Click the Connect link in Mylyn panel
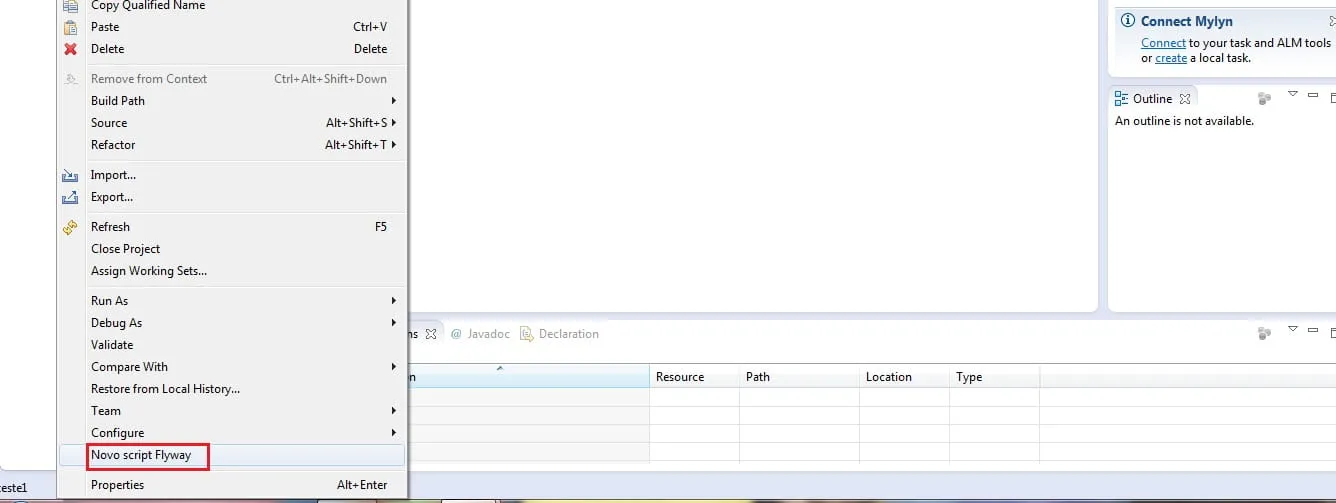The image size is (1336, 503). pyautogui.click(x=1163, y=43)
